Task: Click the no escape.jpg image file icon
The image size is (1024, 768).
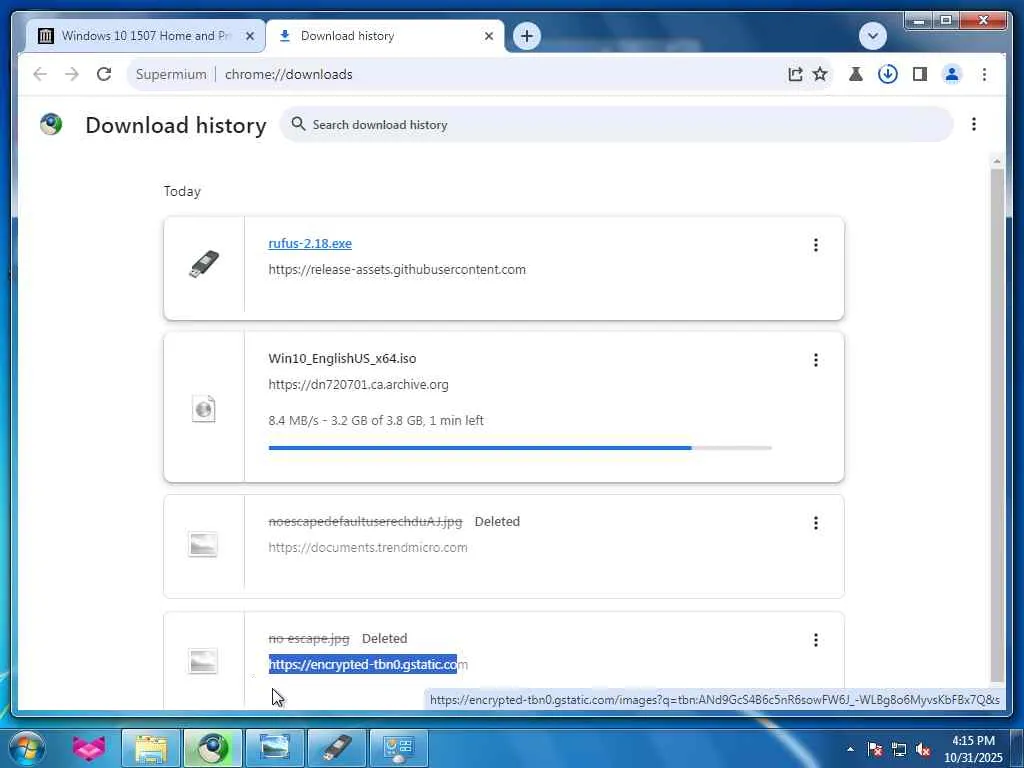Action: tap(203, 661)
